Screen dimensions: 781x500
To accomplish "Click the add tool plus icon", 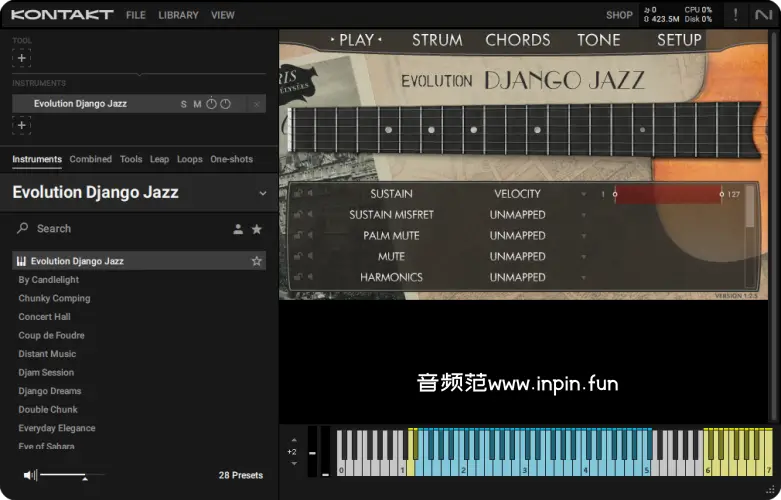I will click(22, 58).
